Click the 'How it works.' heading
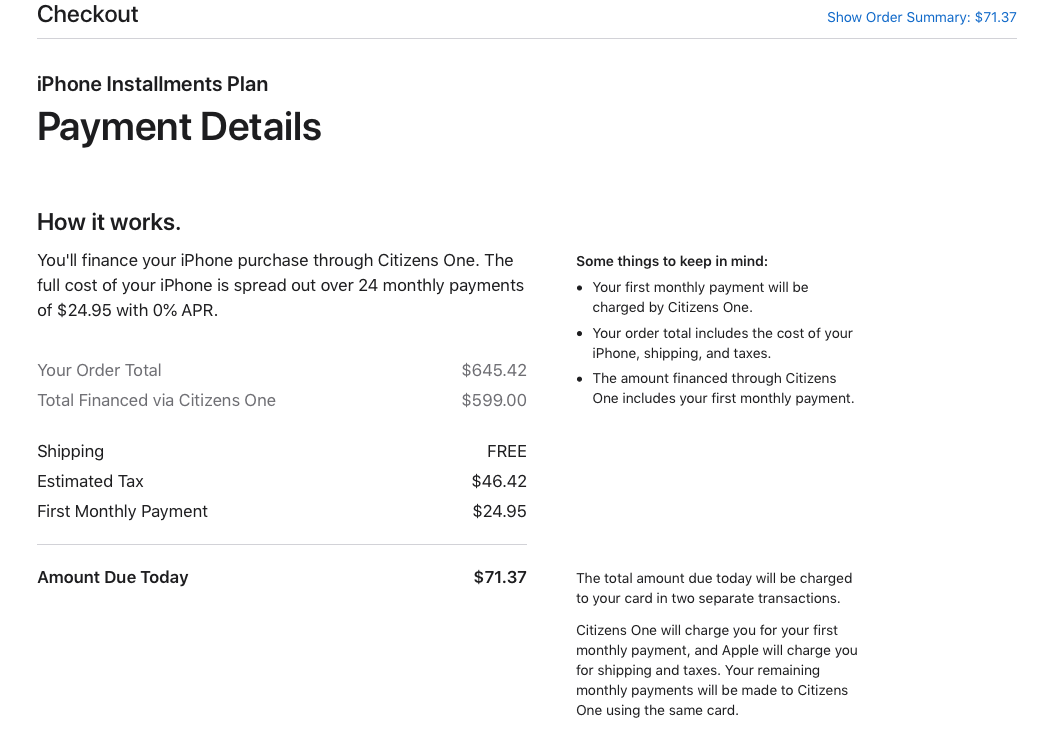The width and height of the screenshot is (1038, 739). (109, 222)
